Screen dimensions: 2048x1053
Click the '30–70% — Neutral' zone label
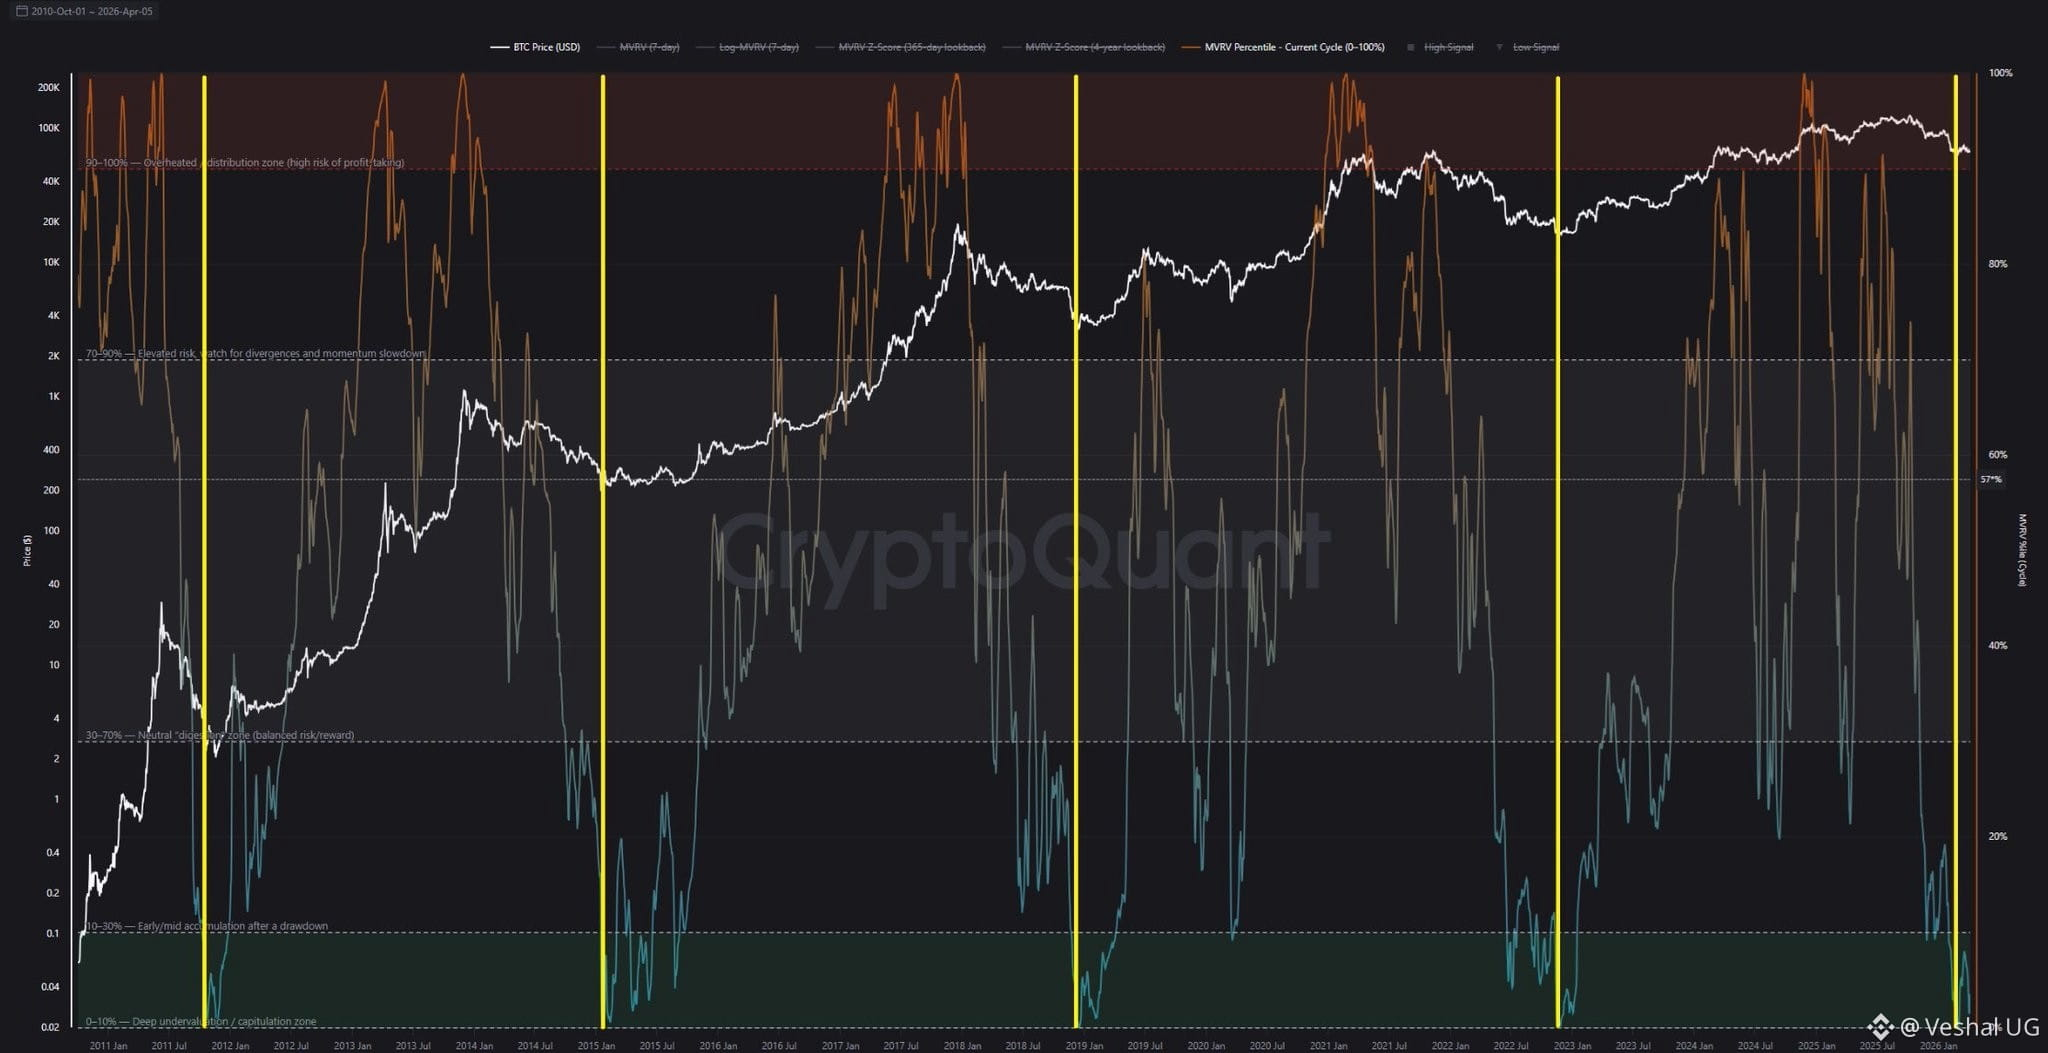220,735
